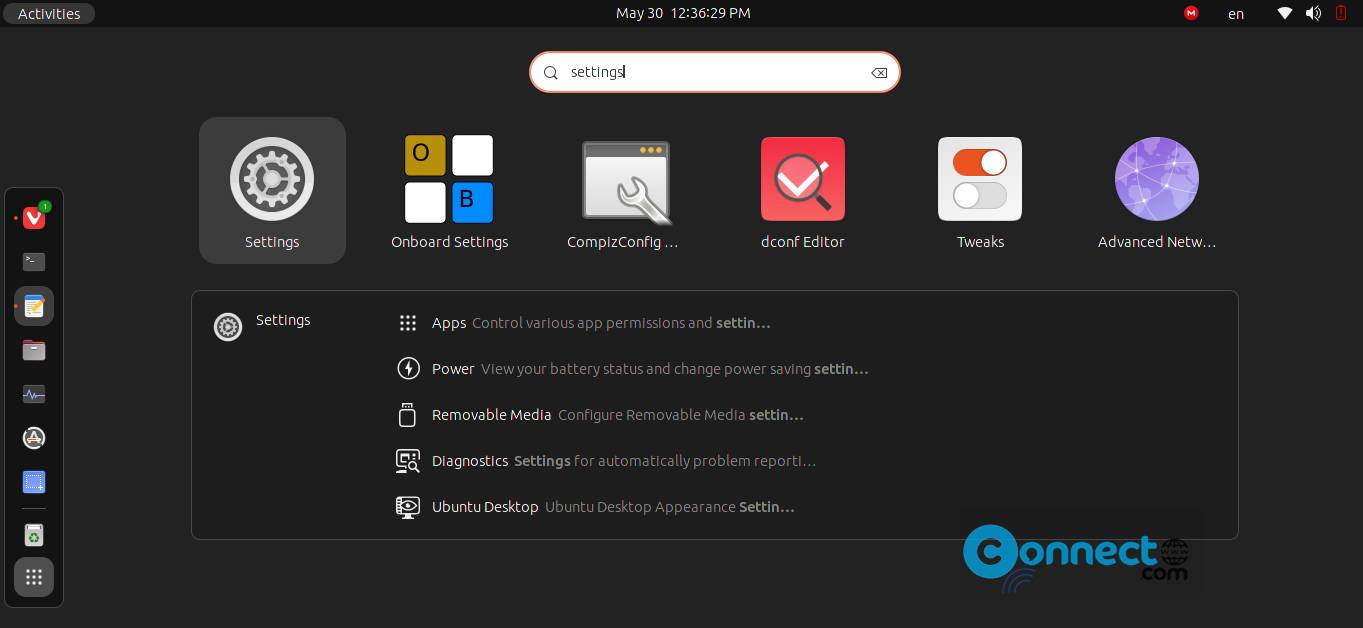Open the Tweaks application
Viewport: 1363px width, 628px height.
[x=980, y=191]
